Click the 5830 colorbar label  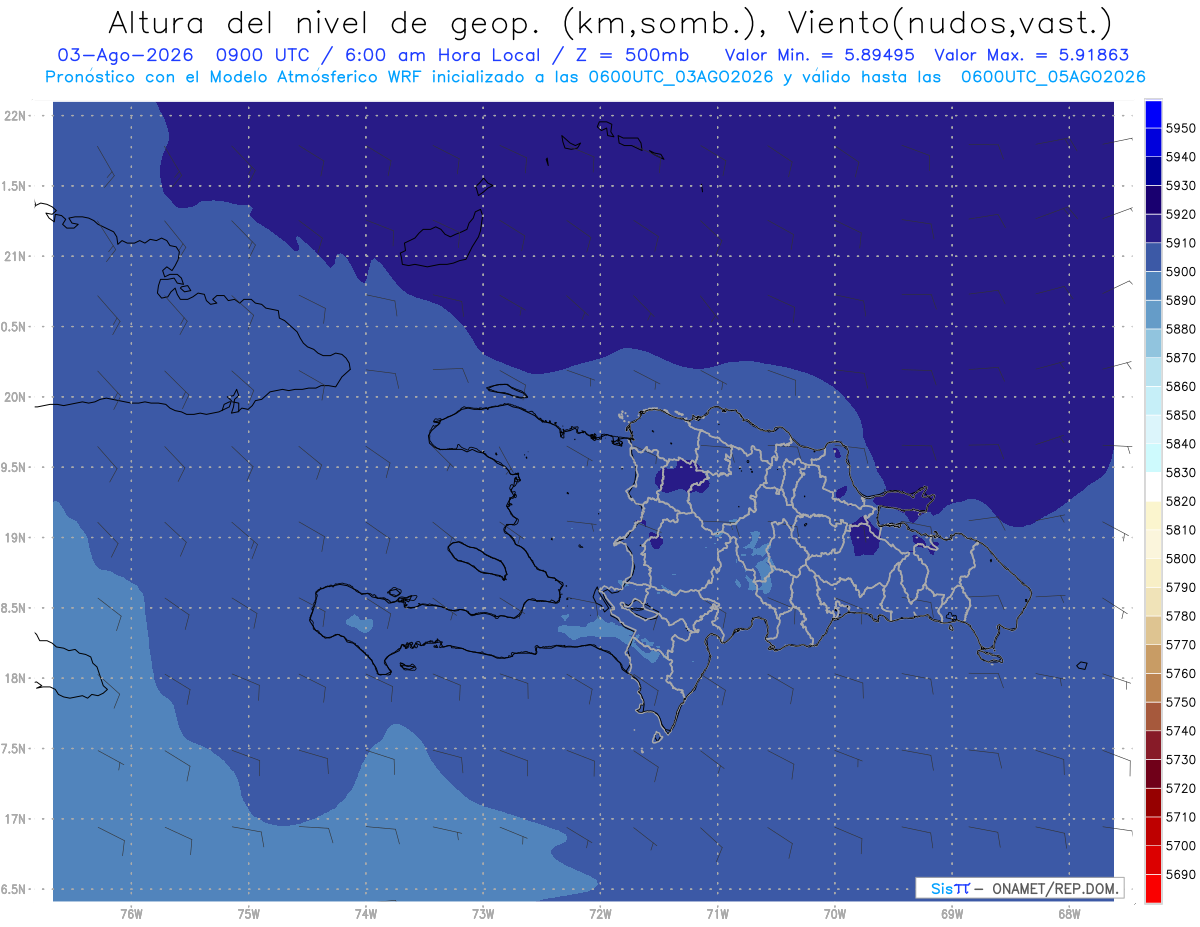click(x=1180, y=472)
